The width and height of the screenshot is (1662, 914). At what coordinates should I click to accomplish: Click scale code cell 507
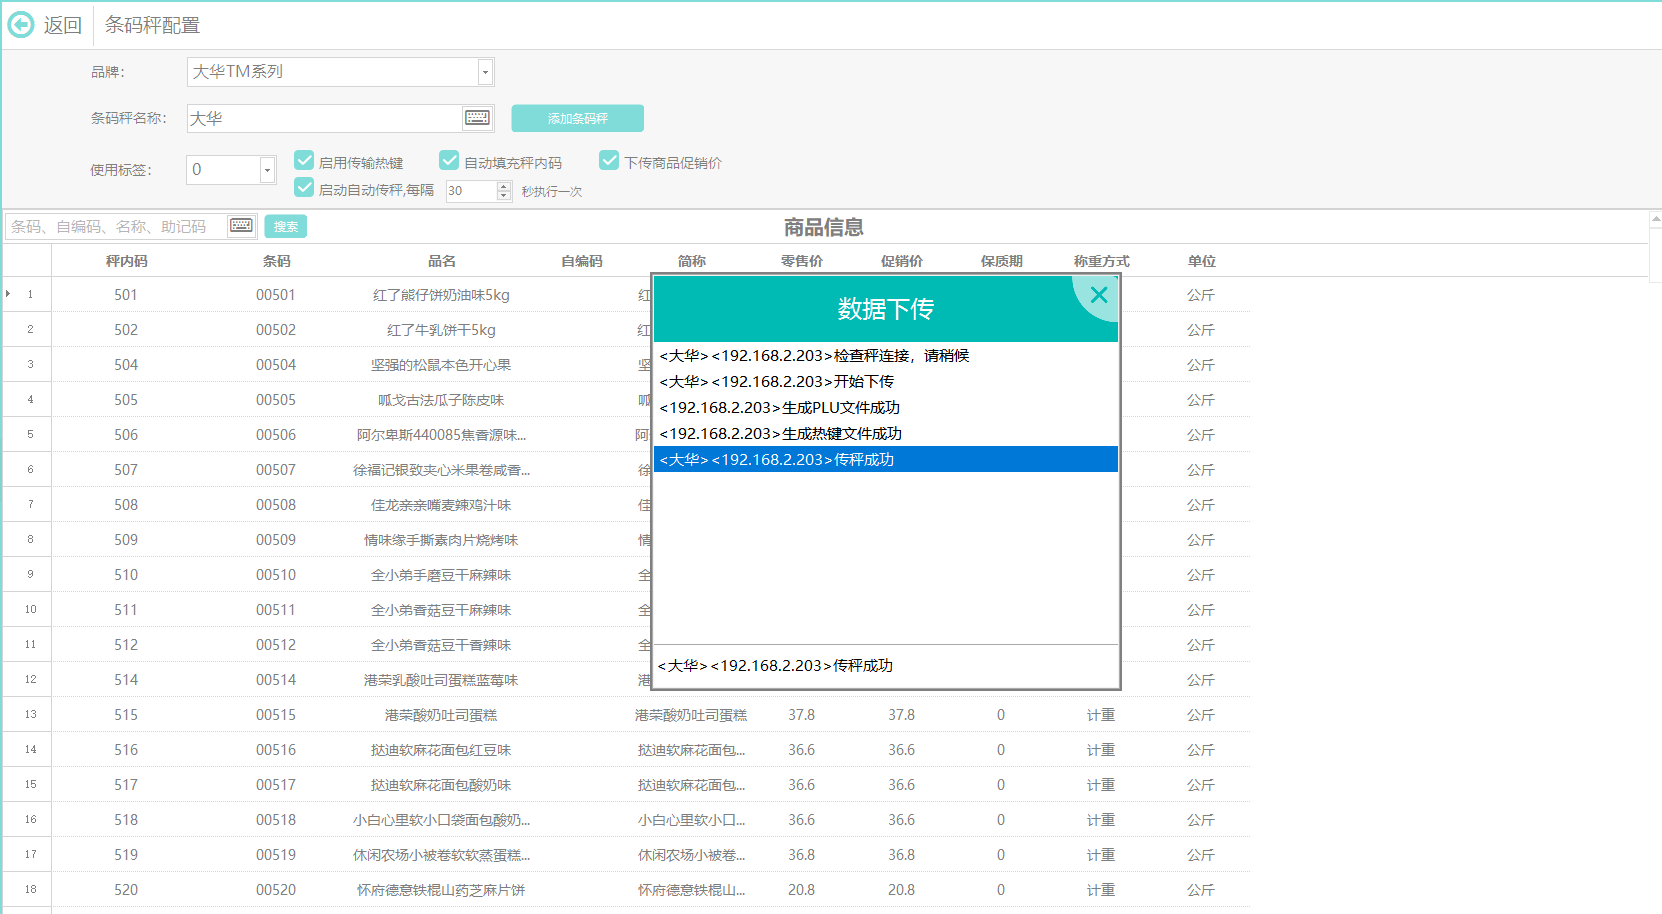[x=126, y=470]
